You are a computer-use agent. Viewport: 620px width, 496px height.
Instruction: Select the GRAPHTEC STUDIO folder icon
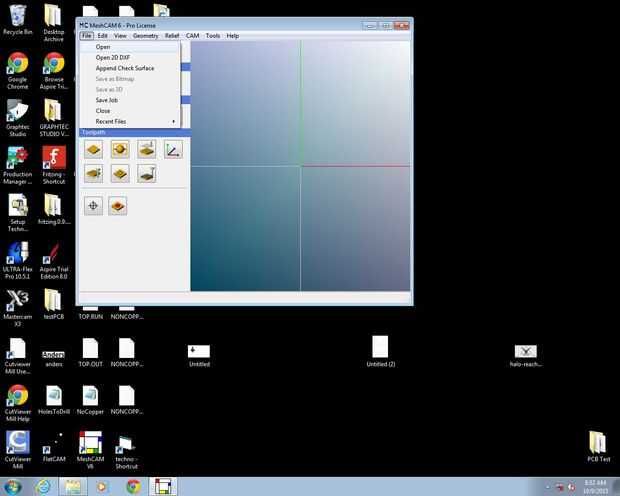(x=54, y=118)
